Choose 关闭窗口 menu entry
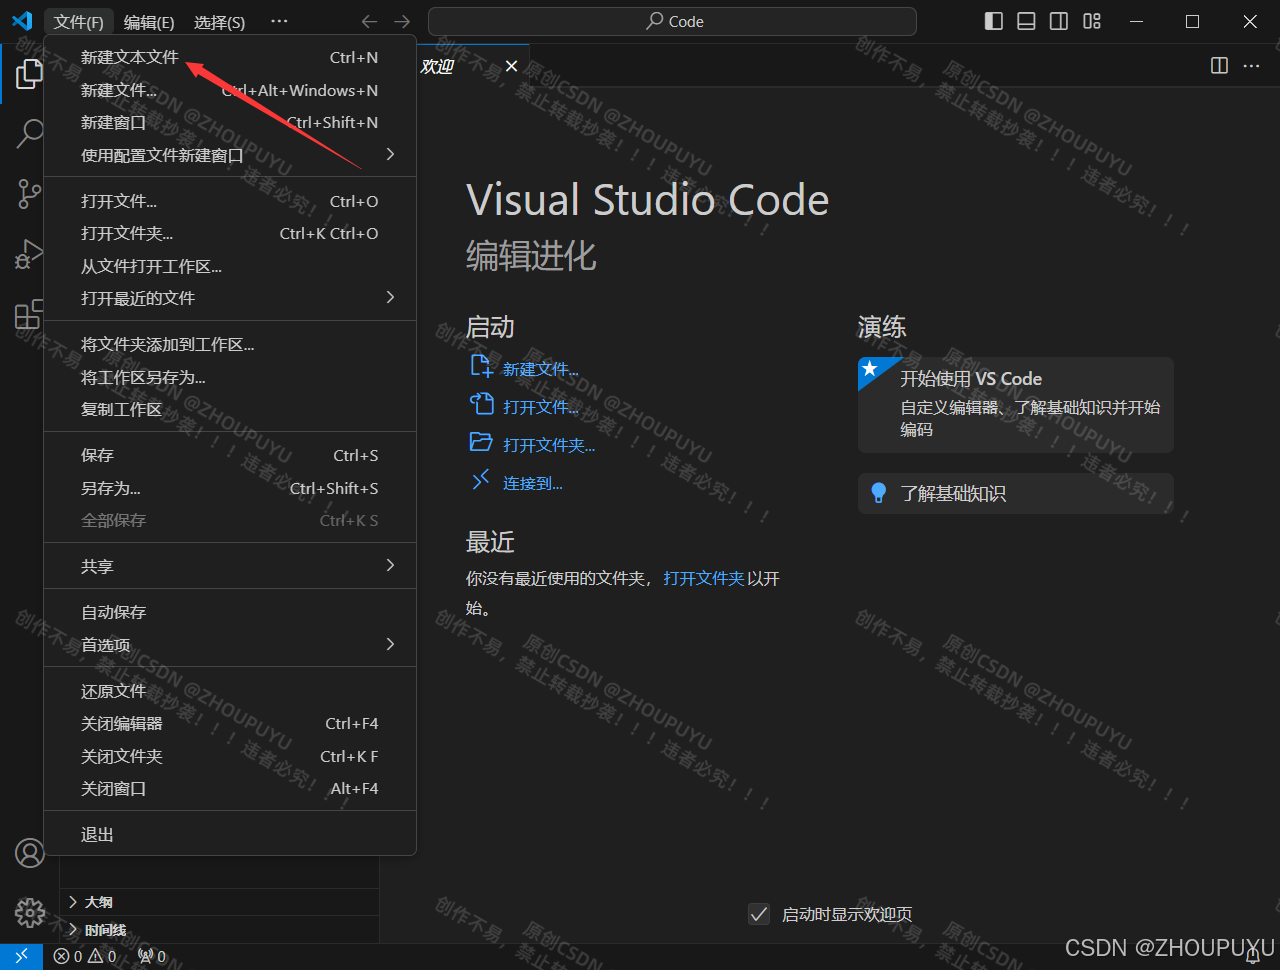The height and width of the screenshot is (970, 1280). [x=230, y=788]
